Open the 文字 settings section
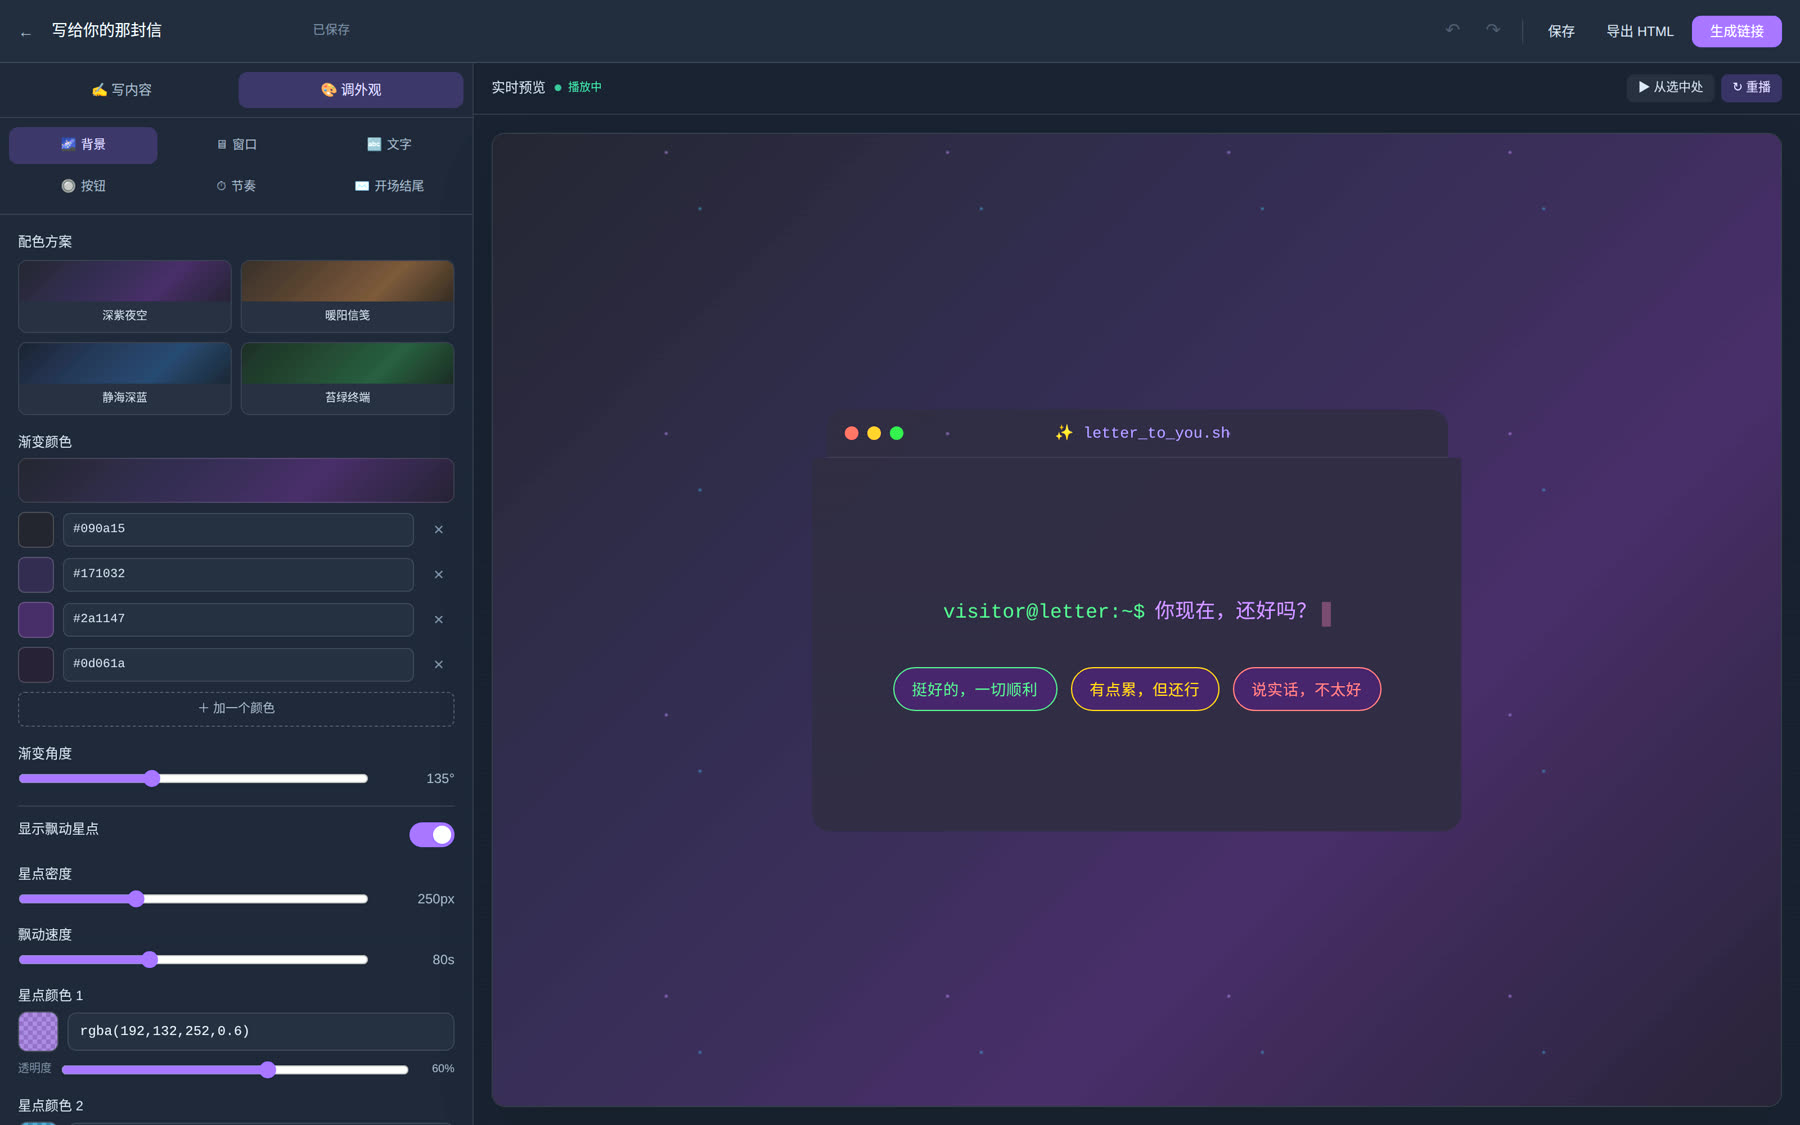 389,145
